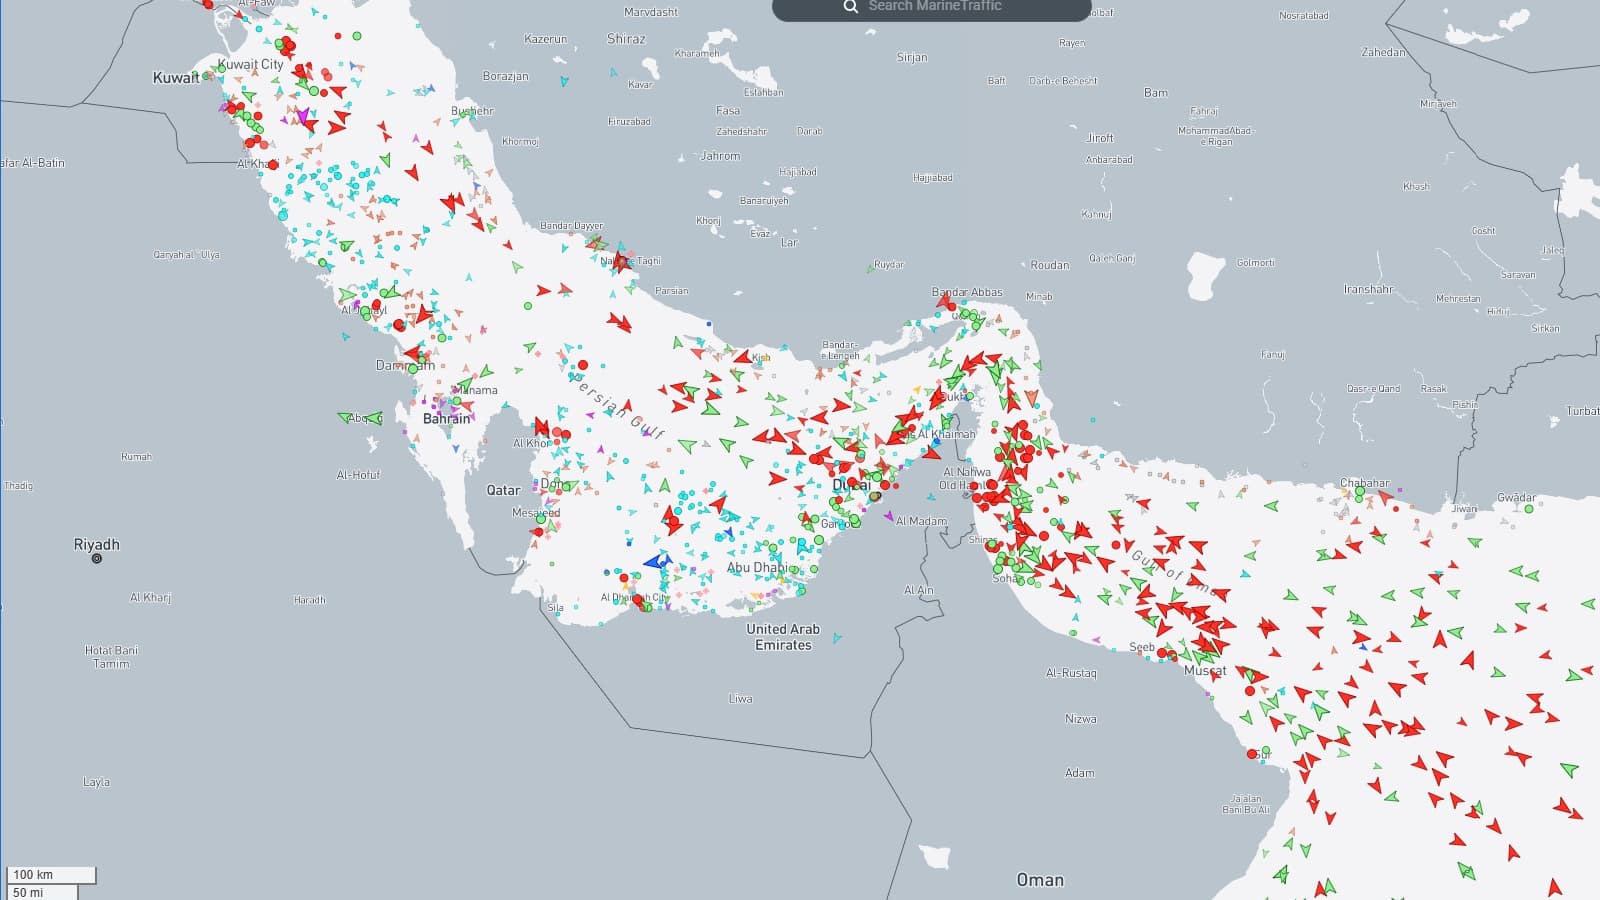
Task: Click the Hotat Bani Tamim label
Action: (111, 657)
